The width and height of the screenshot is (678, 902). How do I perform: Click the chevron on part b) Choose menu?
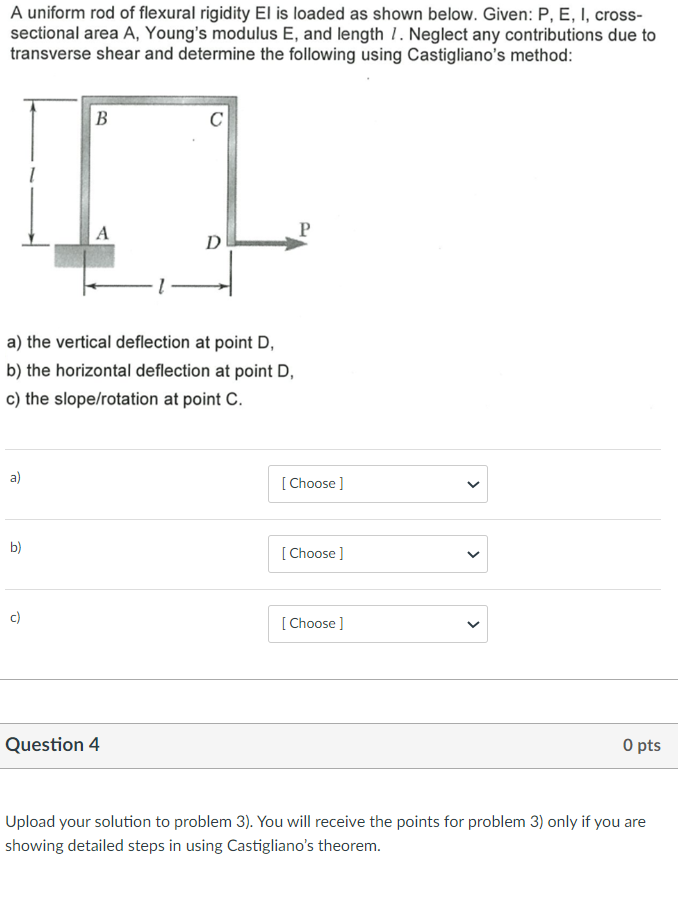(471, 554)
